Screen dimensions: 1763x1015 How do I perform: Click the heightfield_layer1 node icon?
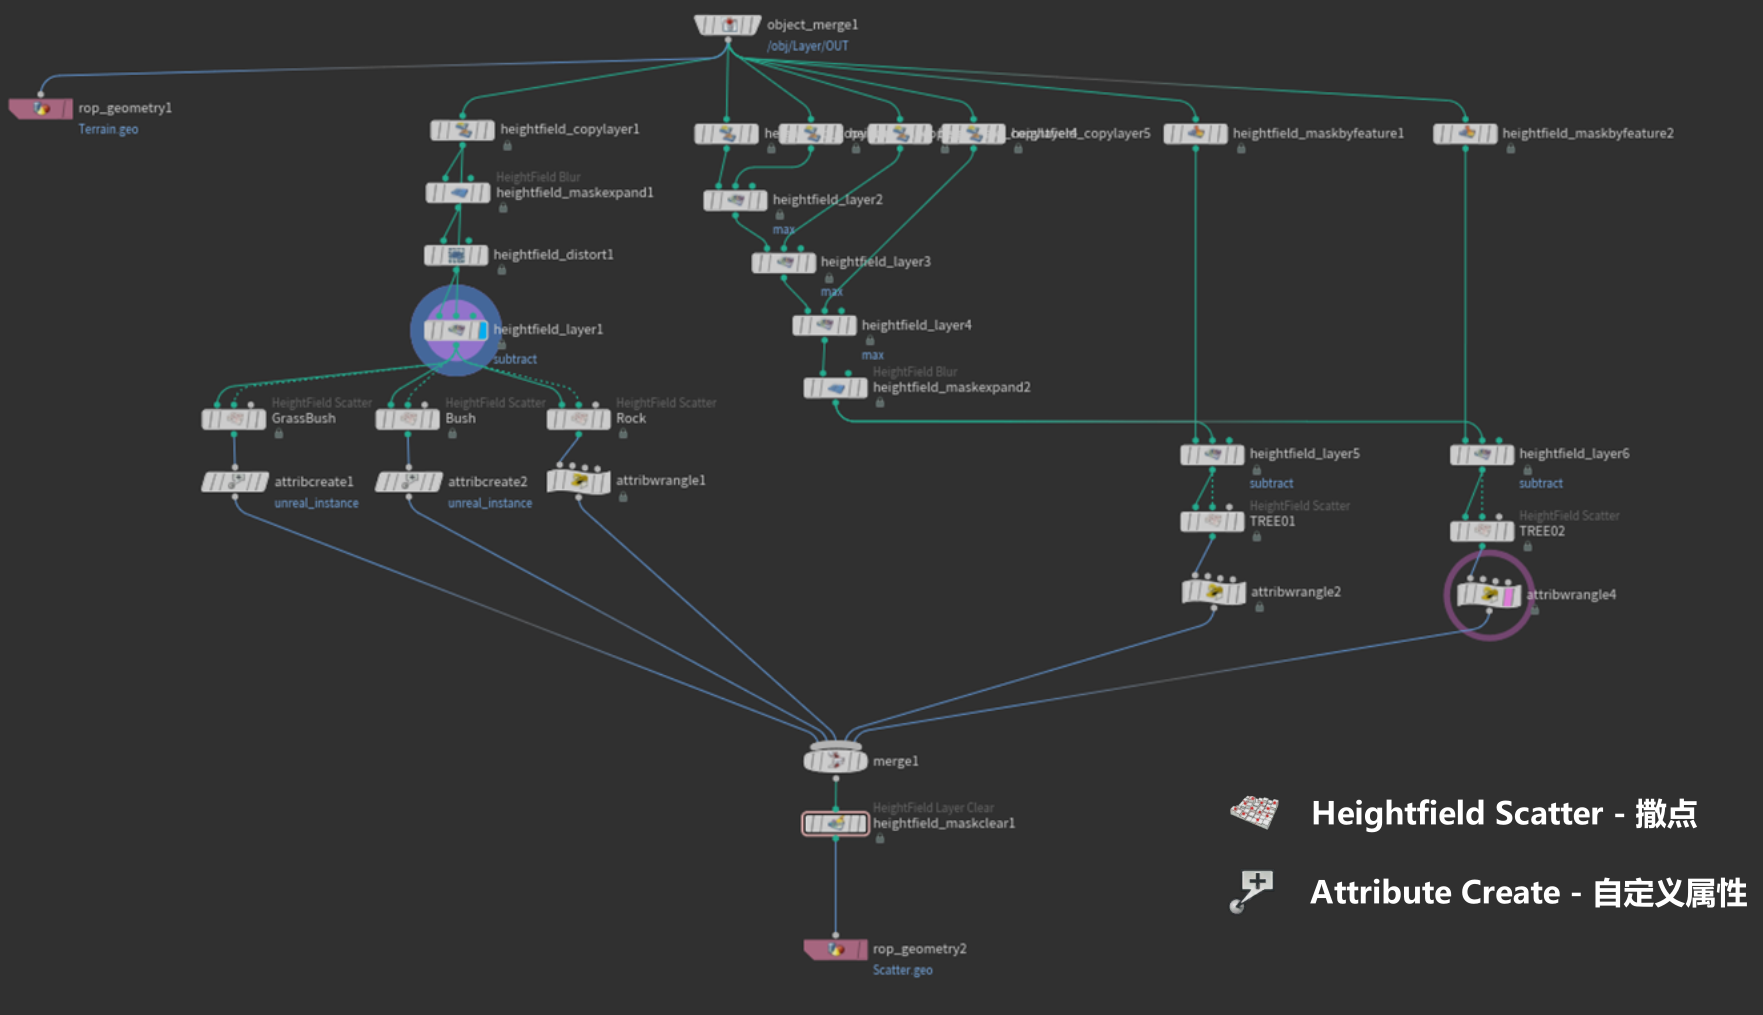pyautogui.click(x=456, y=330)
